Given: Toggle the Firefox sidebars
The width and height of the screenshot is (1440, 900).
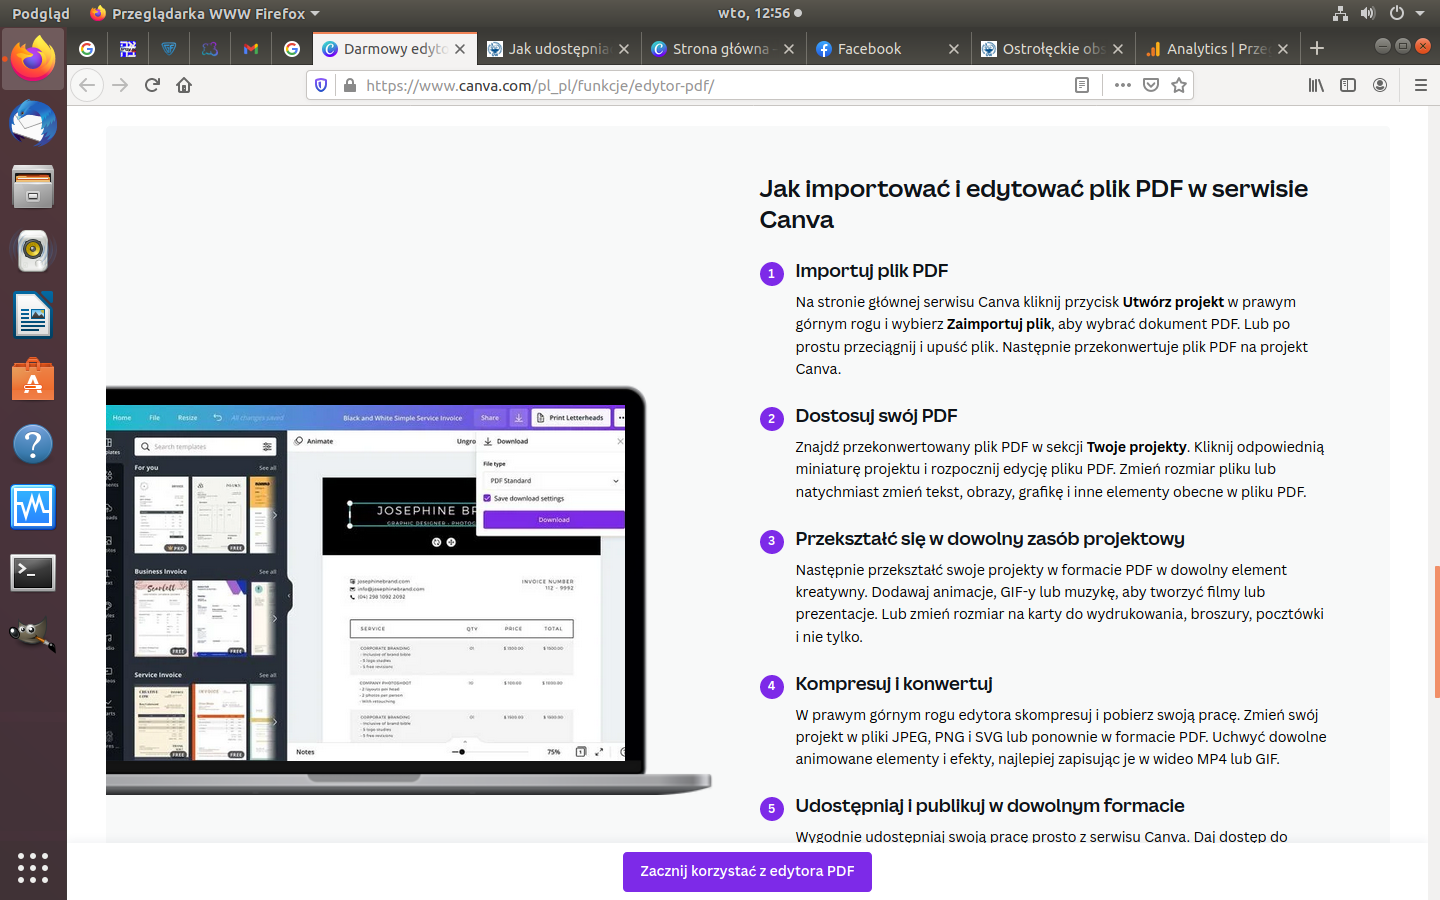Looking at the screenshot, I should [x=1348, y=85].
